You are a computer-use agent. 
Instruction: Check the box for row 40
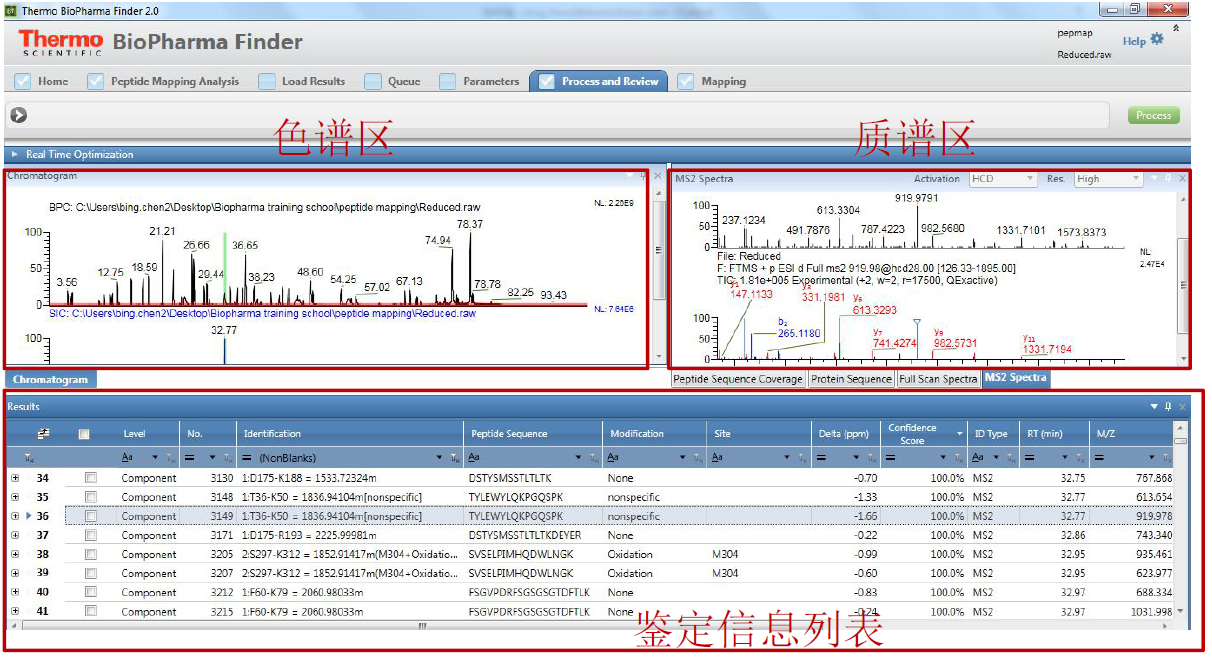(91, 592)
